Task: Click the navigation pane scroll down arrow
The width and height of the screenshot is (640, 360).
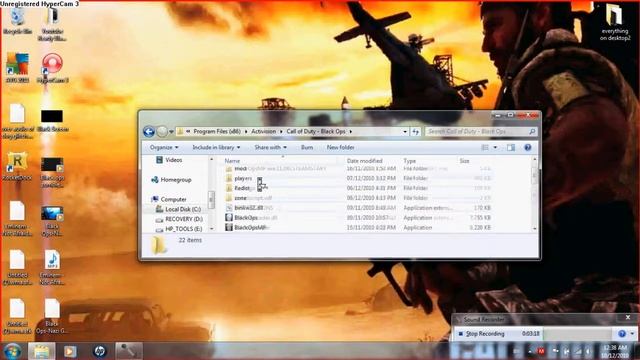Action: (x=211, y=229)
